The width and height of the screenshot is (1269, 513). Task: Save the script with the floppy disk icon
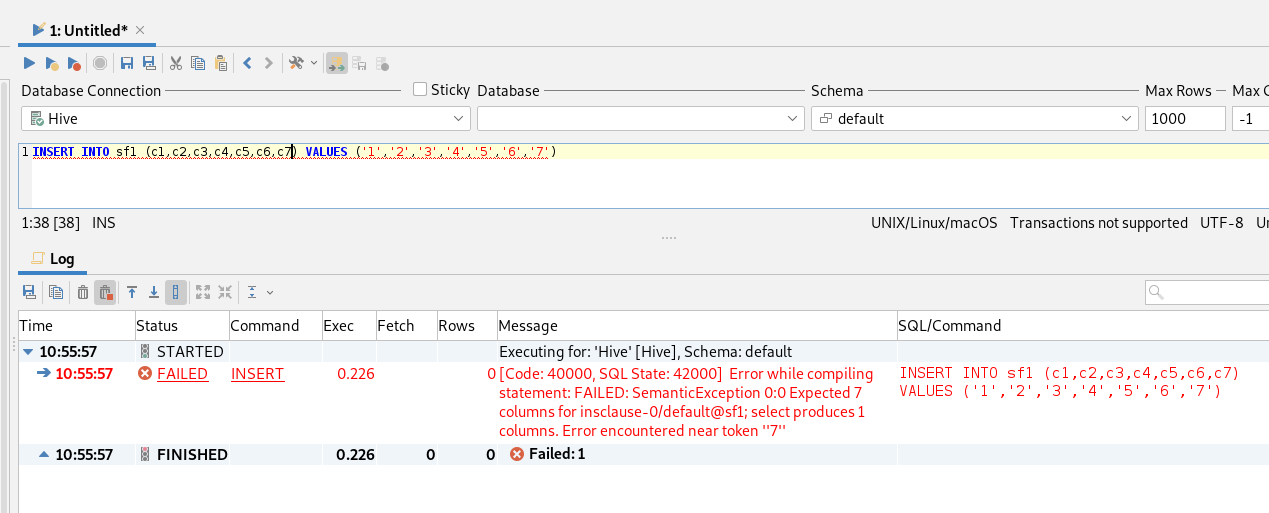[x=127, y=63]
